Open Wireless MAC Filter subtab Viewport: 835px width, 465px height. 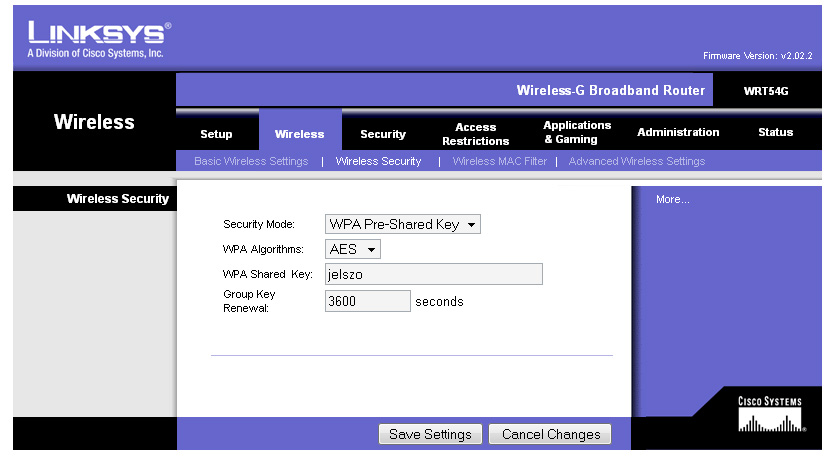pos(500,161)
